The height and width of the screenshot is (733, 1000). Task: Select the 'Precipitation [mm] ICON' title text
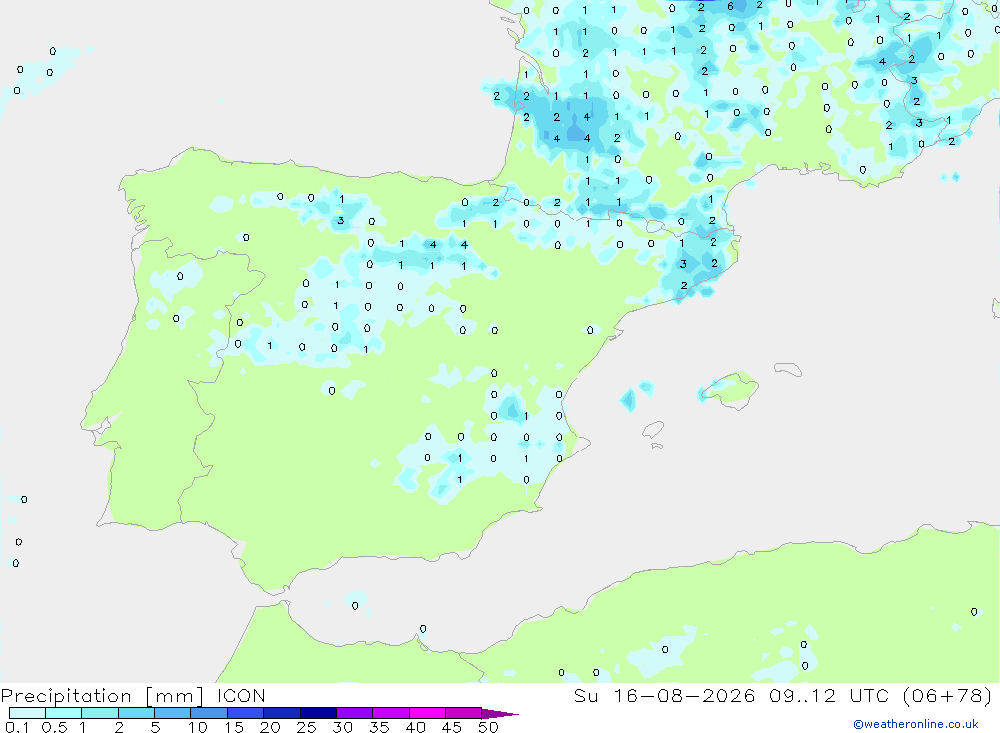(x=133, y=696)
